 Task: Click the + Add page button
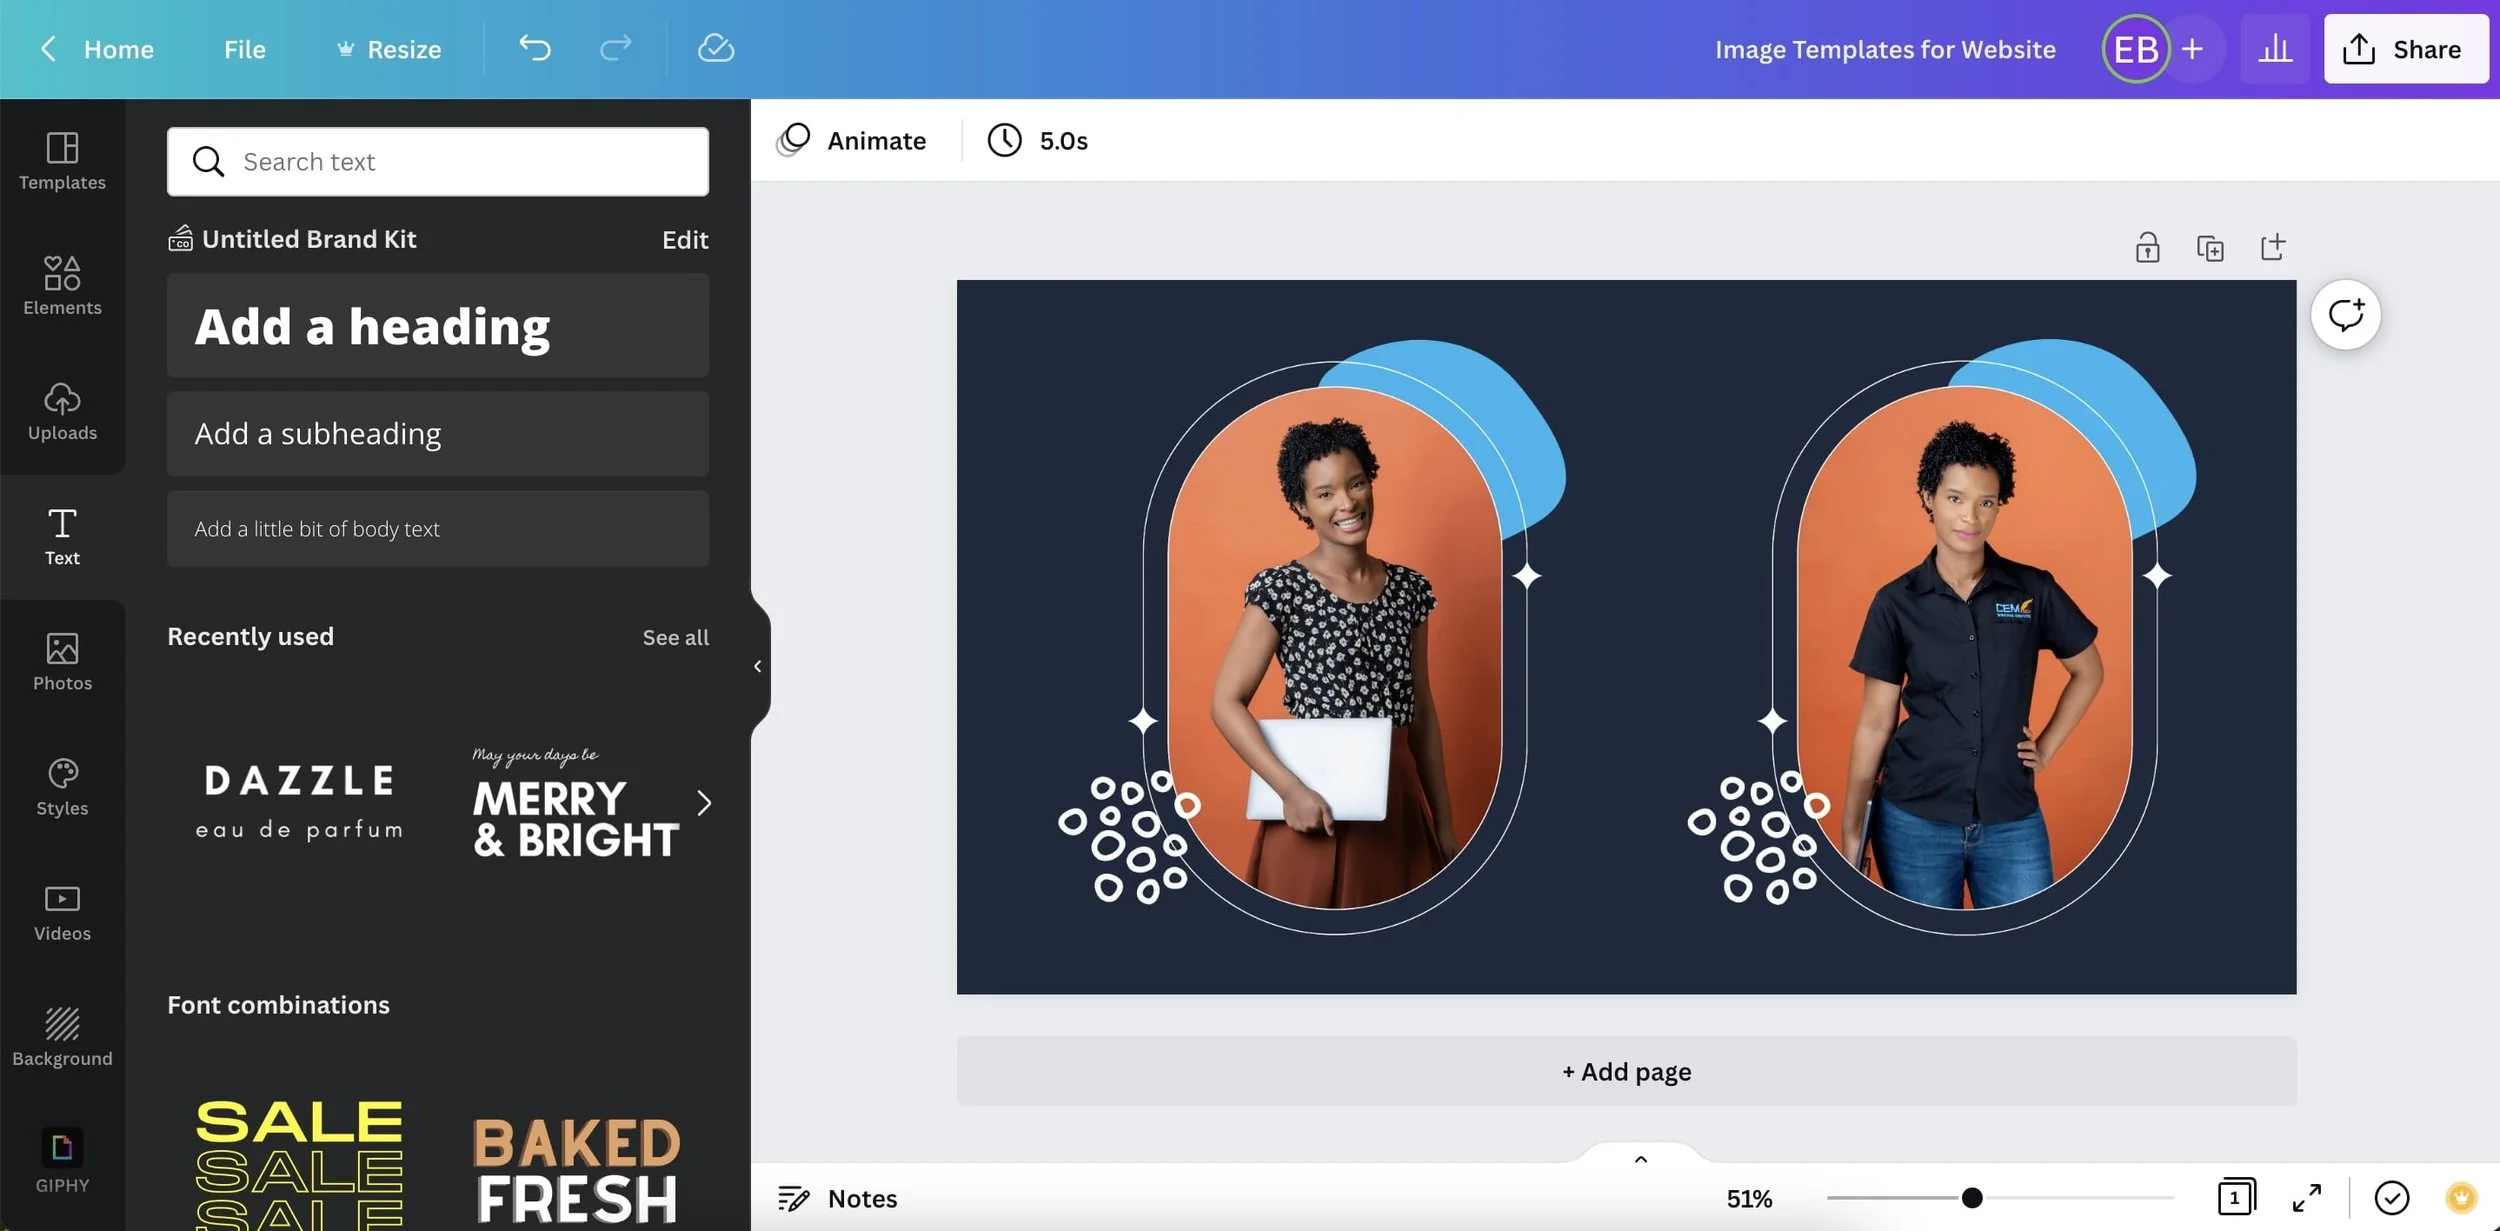[x=1626, y=1071]
